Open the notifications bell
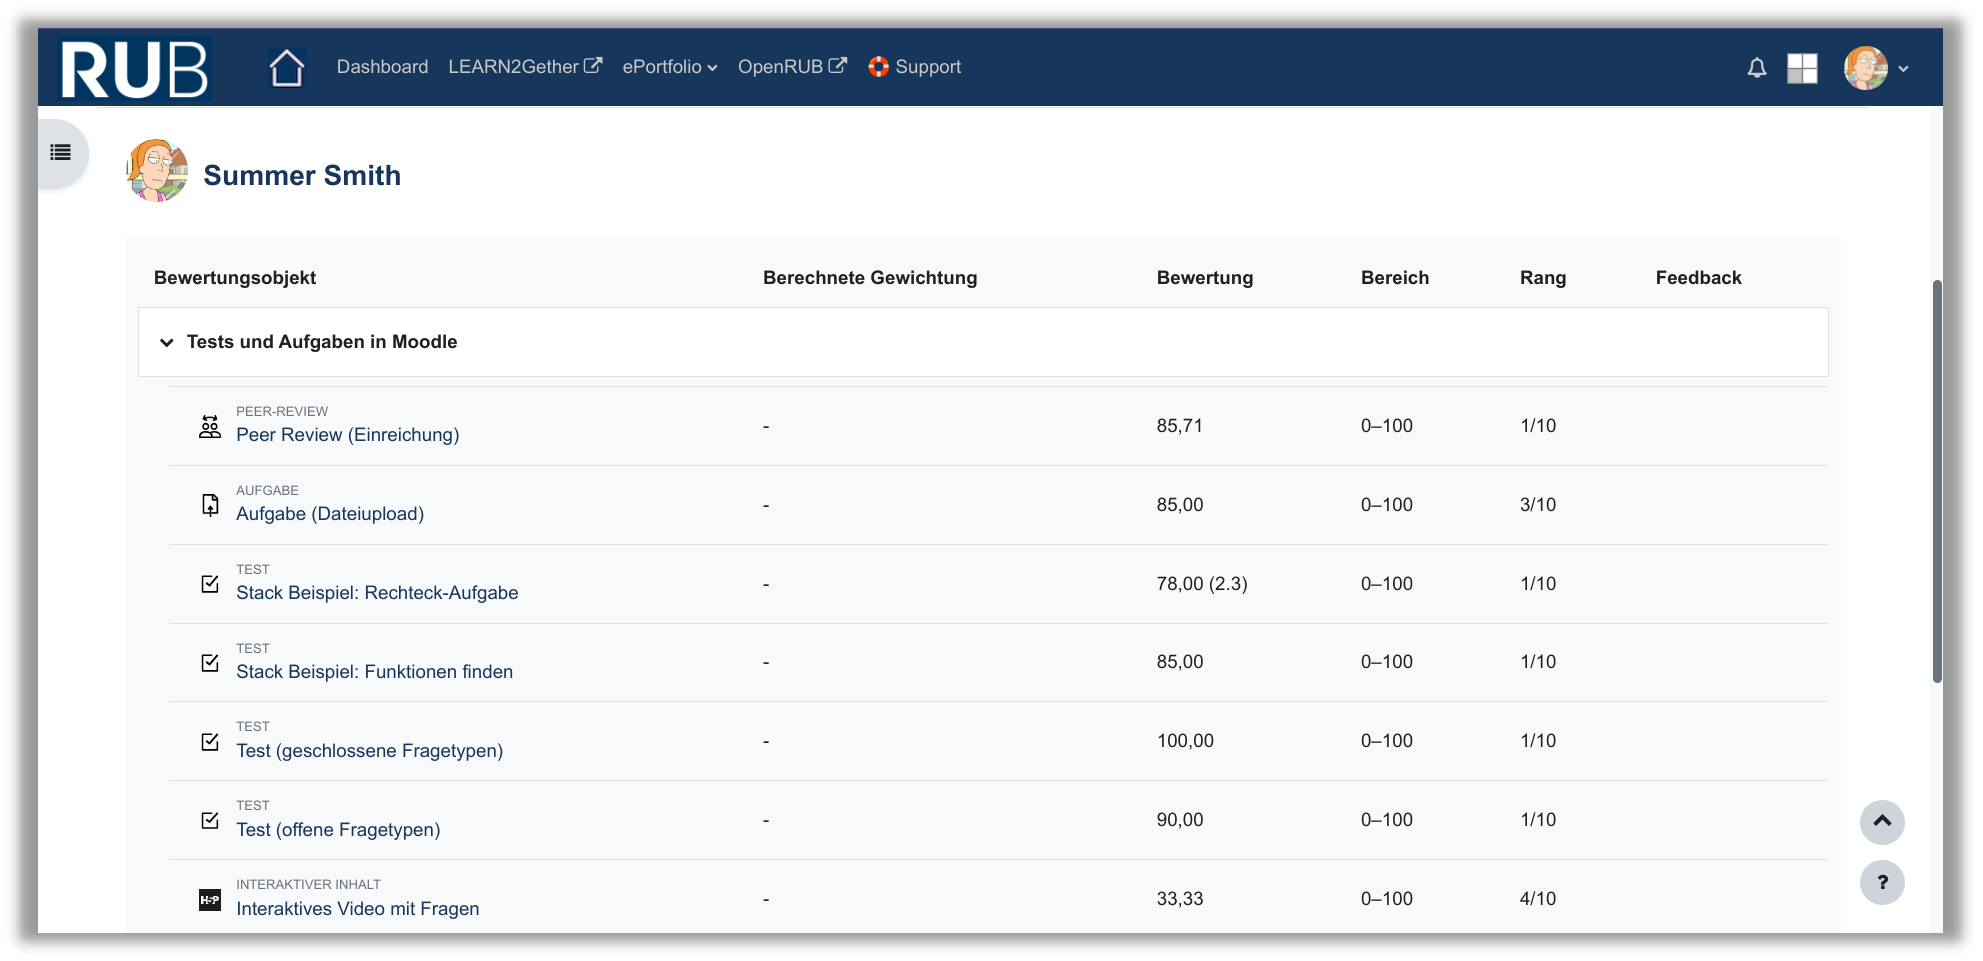 (x=1756, y=68)
